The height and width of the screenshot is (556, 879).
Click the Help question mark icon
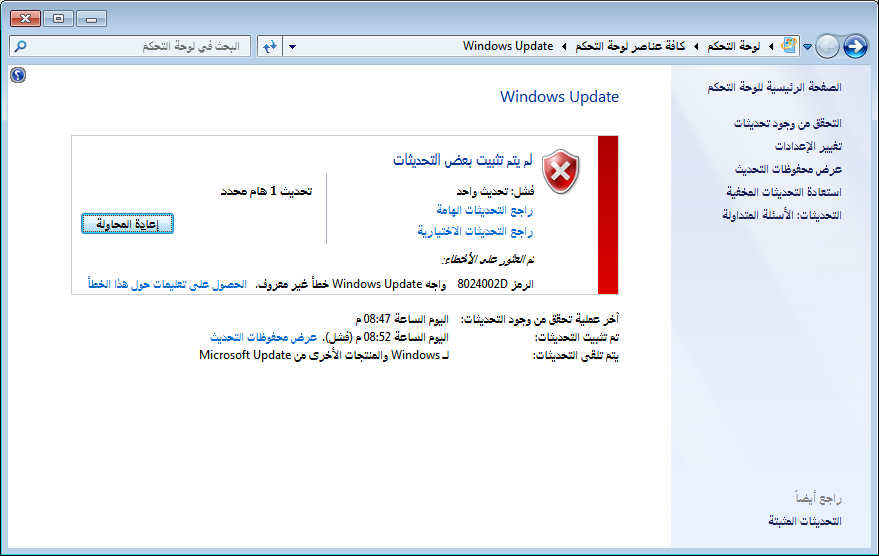click(x=18, y=75)
